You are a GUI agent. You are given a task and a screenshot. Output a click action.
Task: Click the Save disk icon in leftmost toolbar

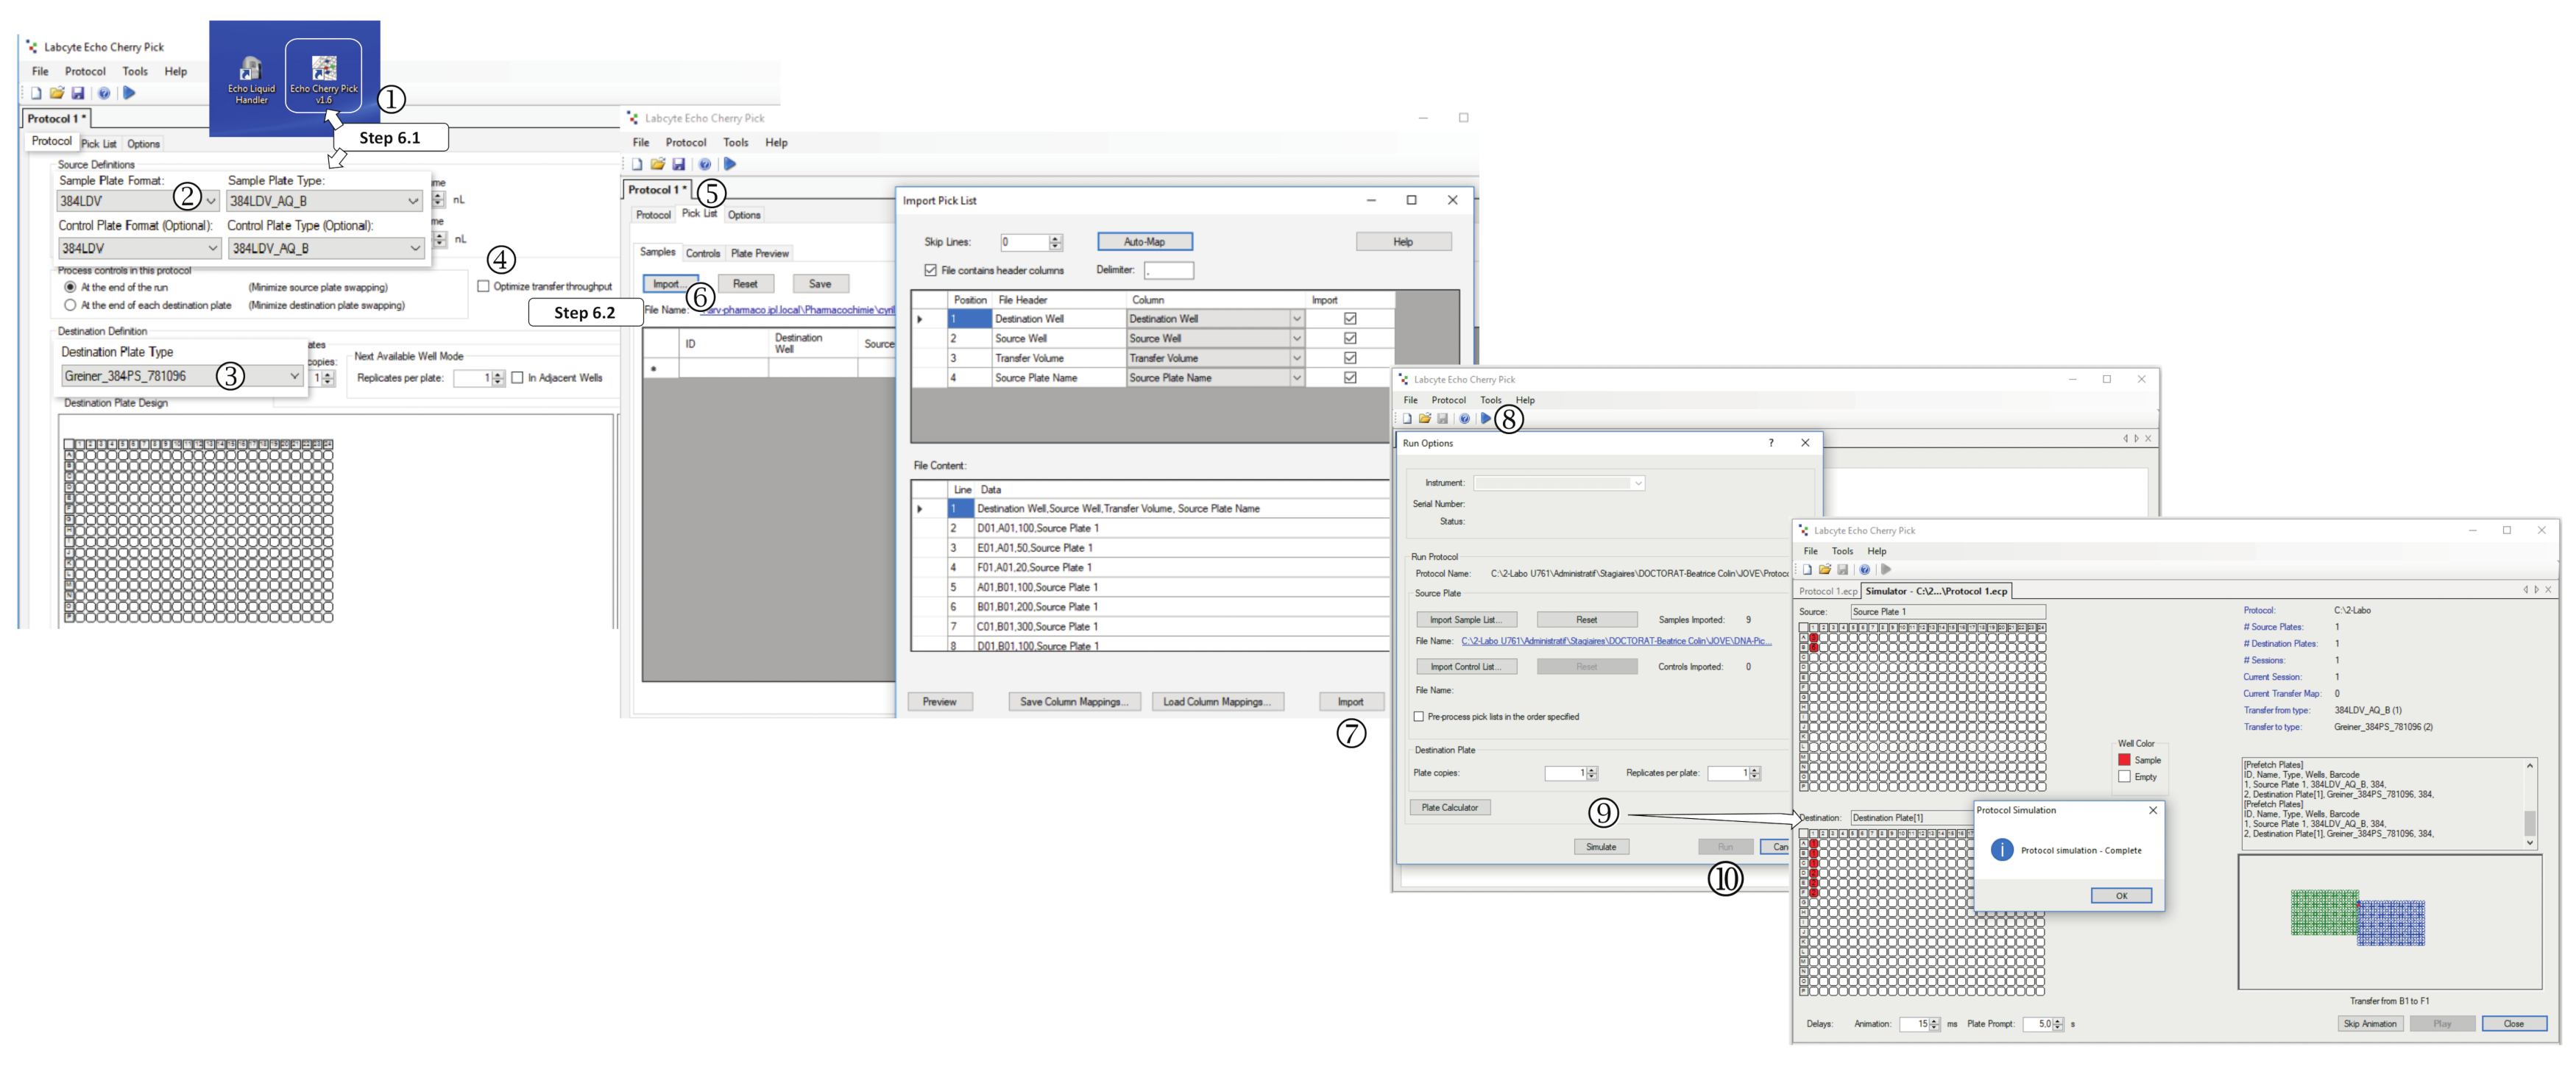click(x=78, y=93)
